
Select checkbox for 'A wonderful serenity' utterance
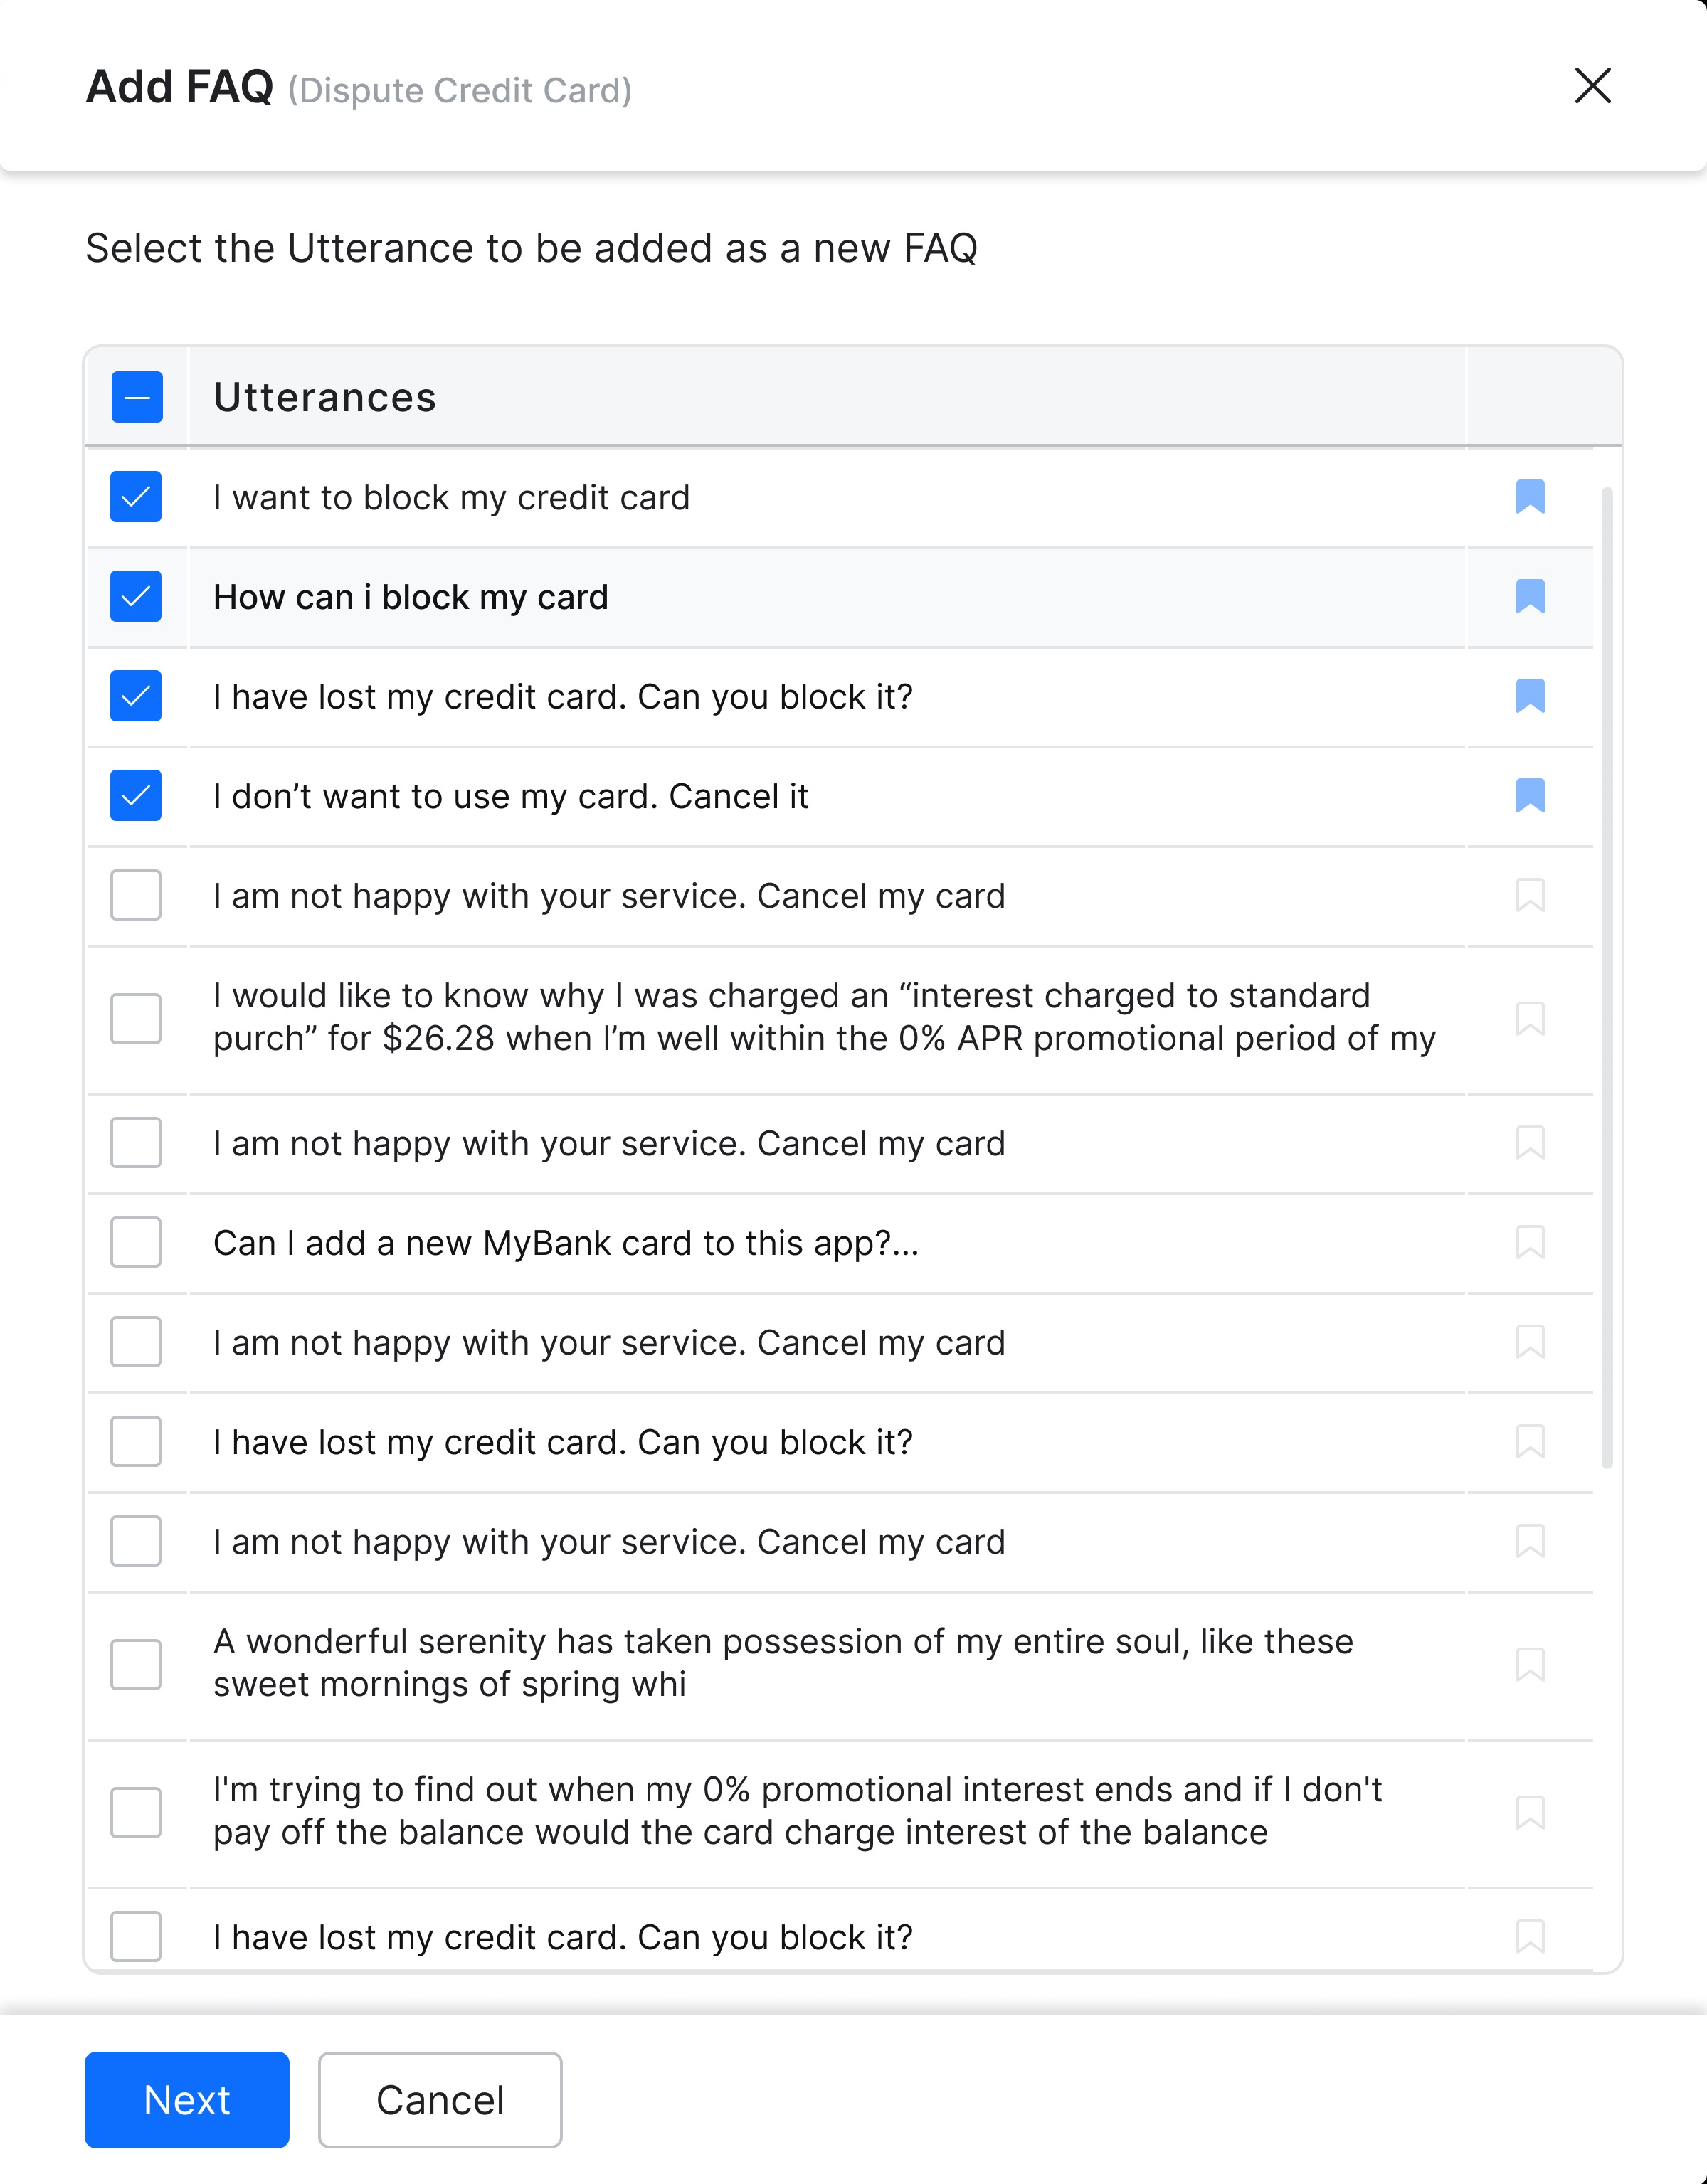136,1665
